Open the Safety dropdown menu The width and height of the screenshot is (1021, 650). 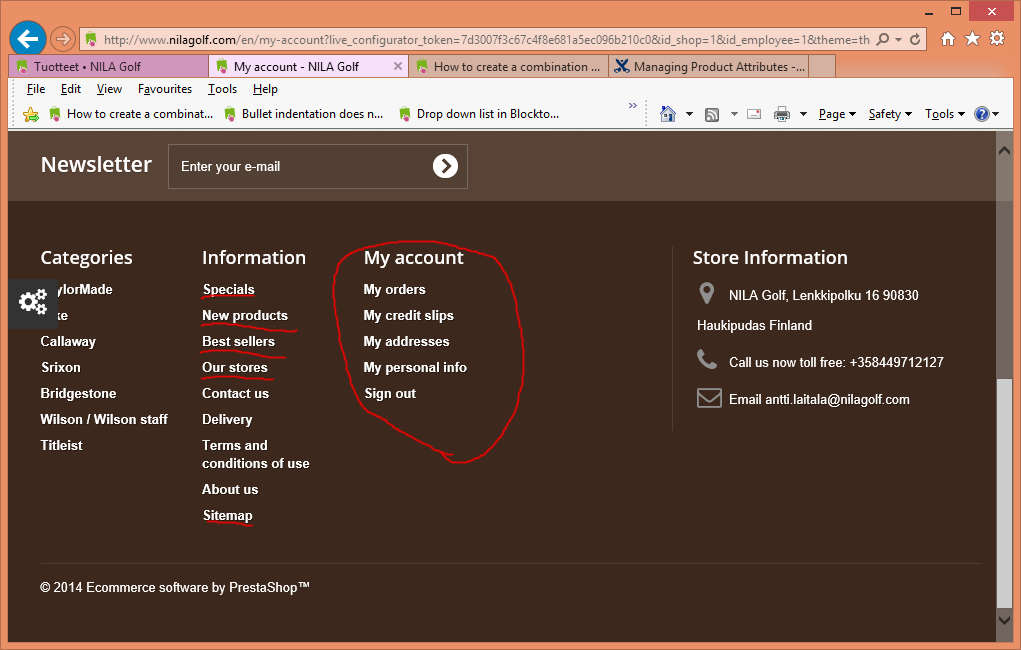889,114
